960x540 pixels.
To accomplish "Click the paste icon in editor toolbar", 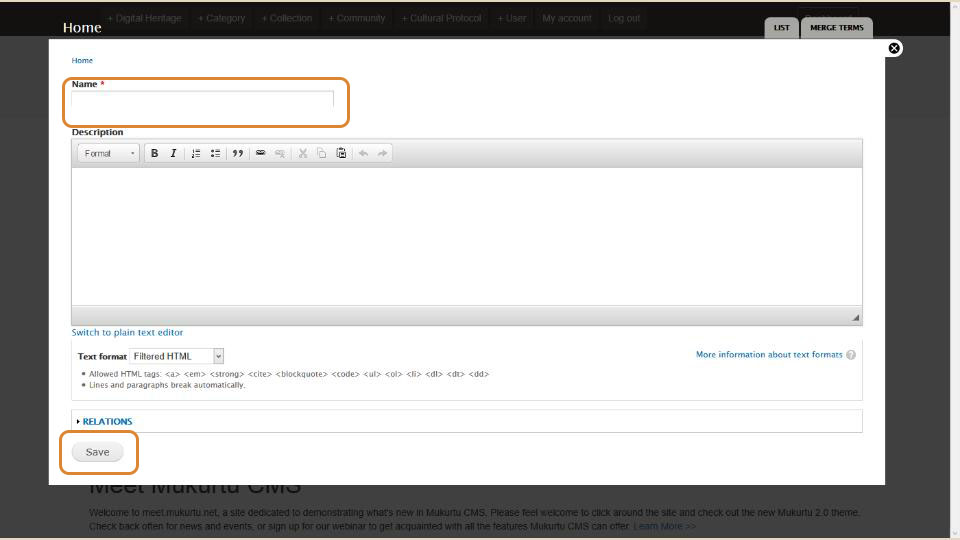I will [342, 153].
